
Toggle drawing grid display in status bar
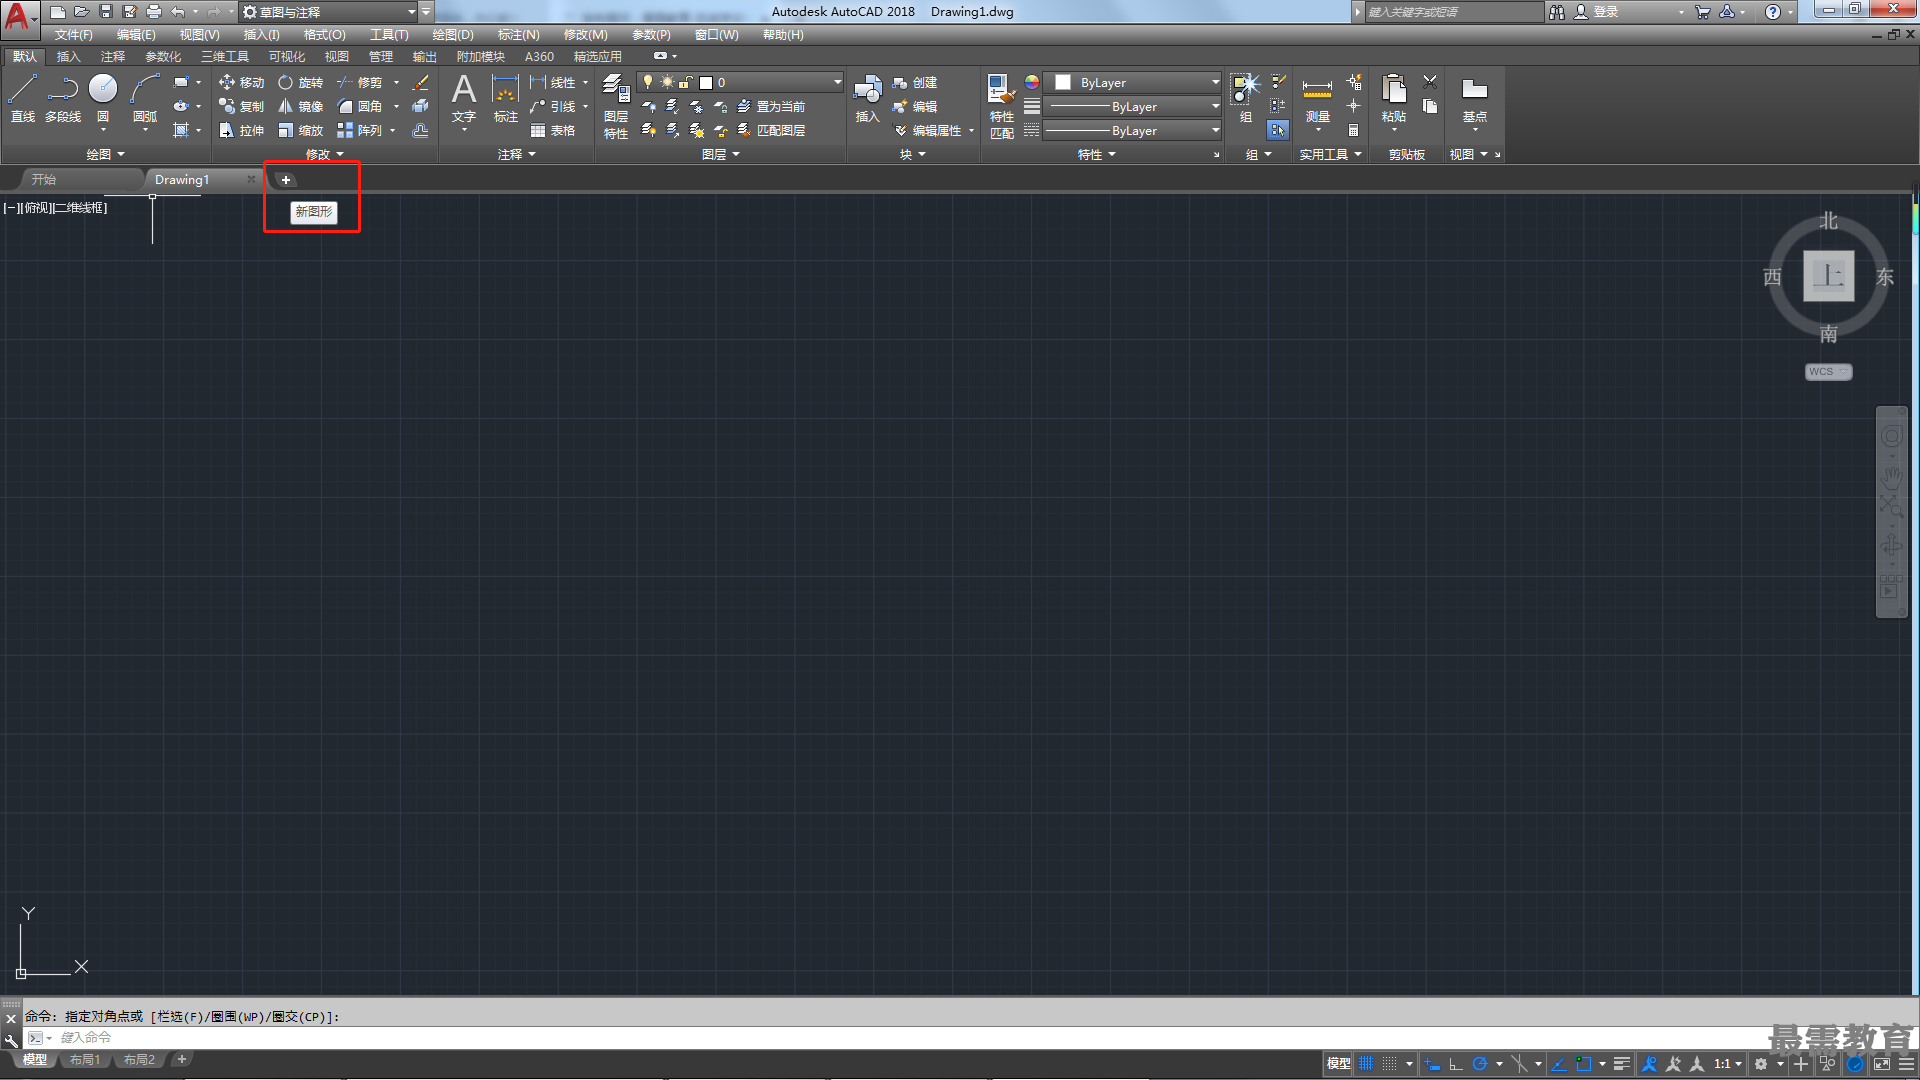1366,1064
